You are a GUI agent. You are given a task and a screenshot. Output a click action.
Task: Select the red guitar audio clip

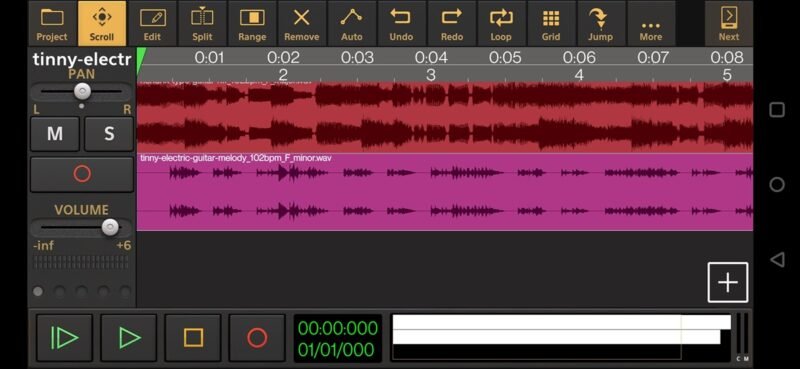point(445,116)
